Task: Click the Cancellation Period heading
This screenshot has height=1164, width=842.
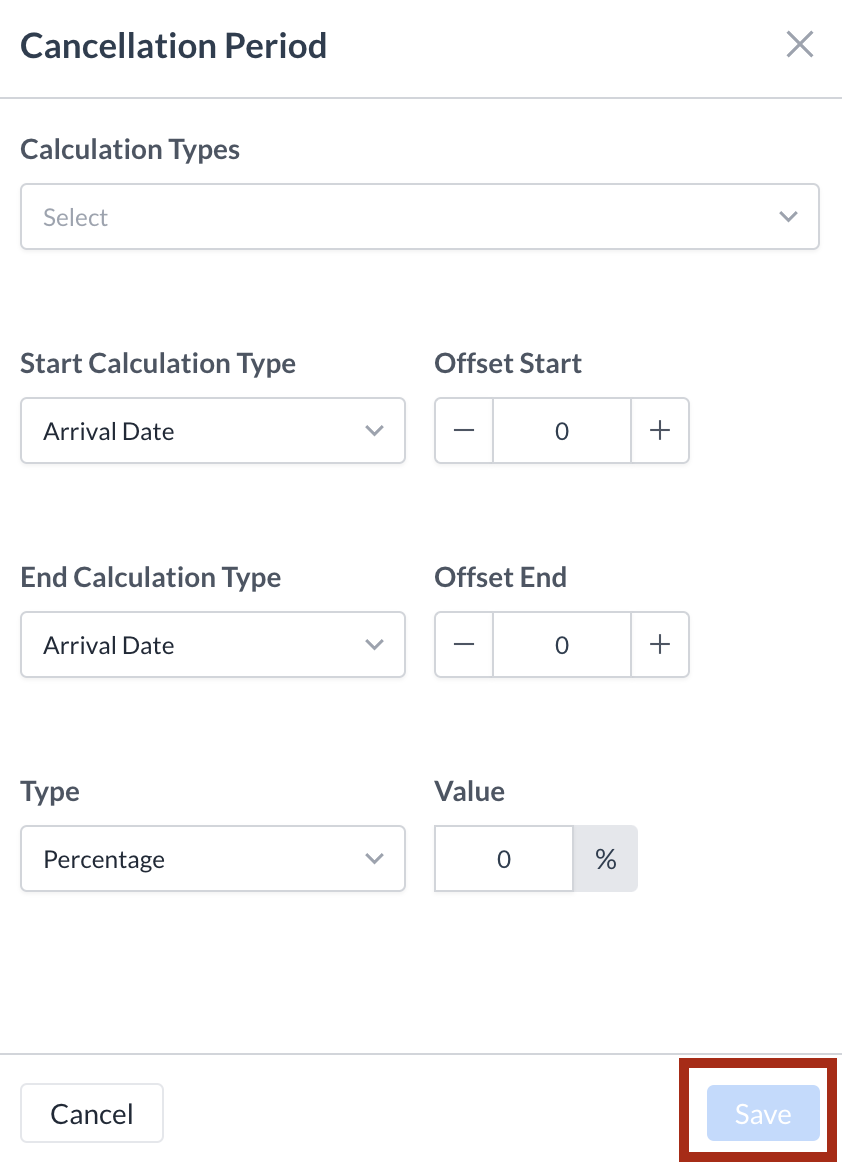Action: (x=174, y=46)
